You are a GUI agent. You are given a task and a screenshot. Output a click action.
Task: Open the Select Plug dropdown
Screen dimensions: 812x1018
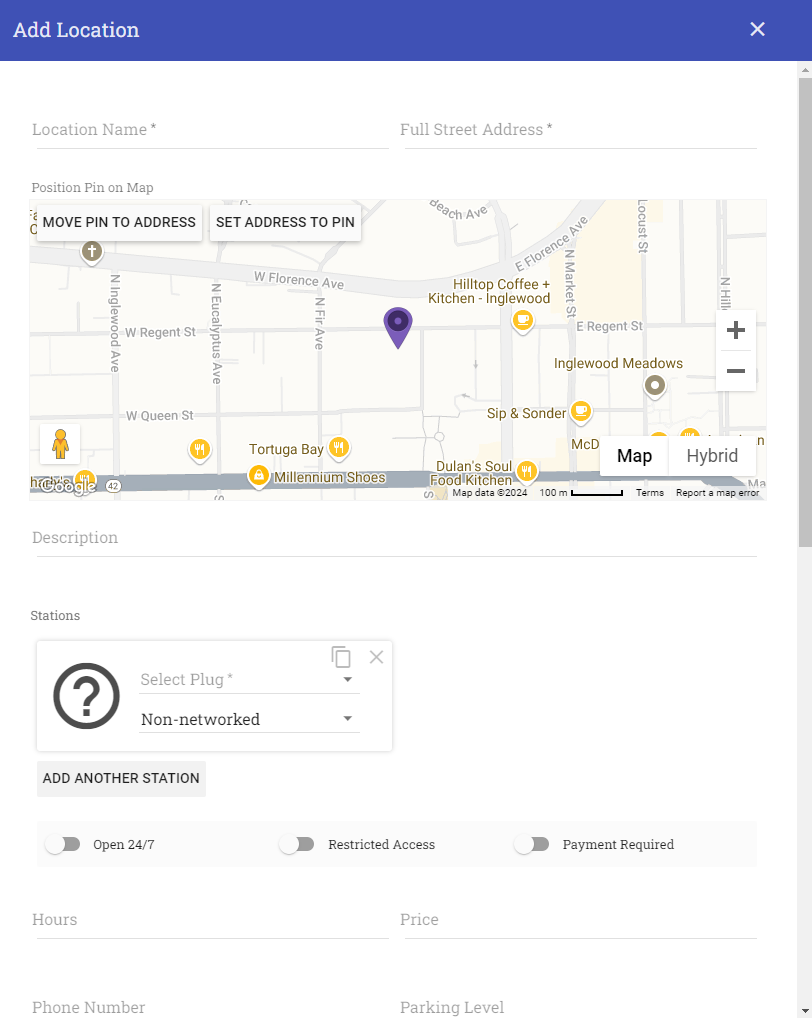coord(248,680)
